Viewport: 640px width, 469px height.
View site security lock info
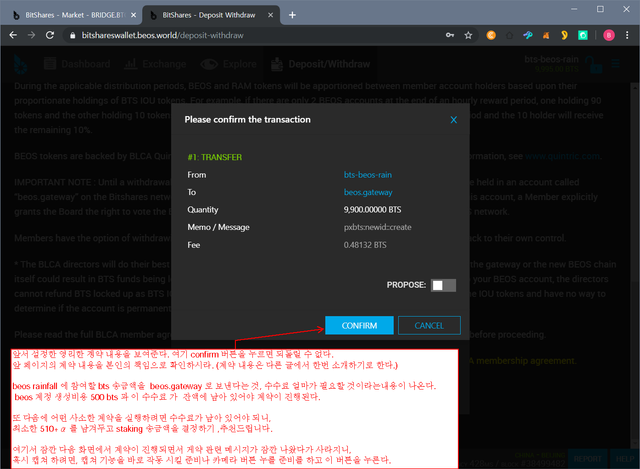[x=73, y=36]
